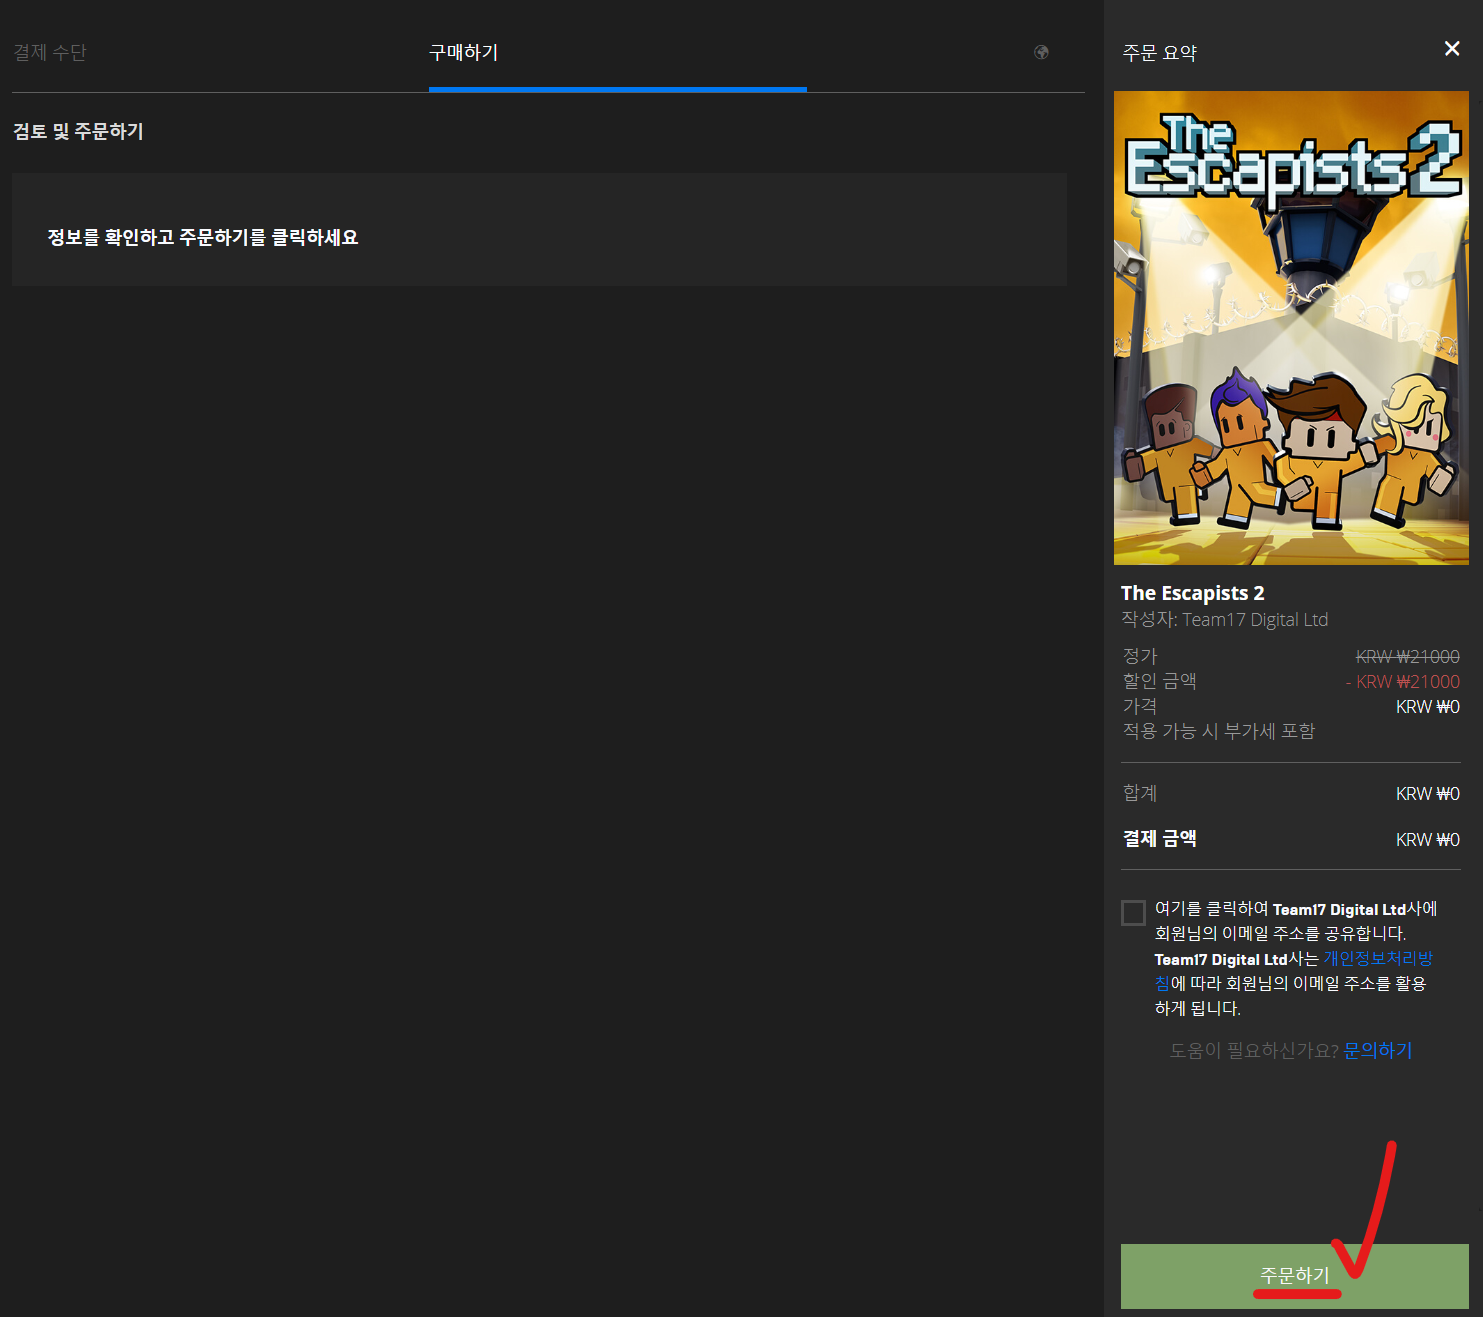1483x1317 pixels.
Task: Click the green 주문하기 button
Action: tap(1294, 1276)
